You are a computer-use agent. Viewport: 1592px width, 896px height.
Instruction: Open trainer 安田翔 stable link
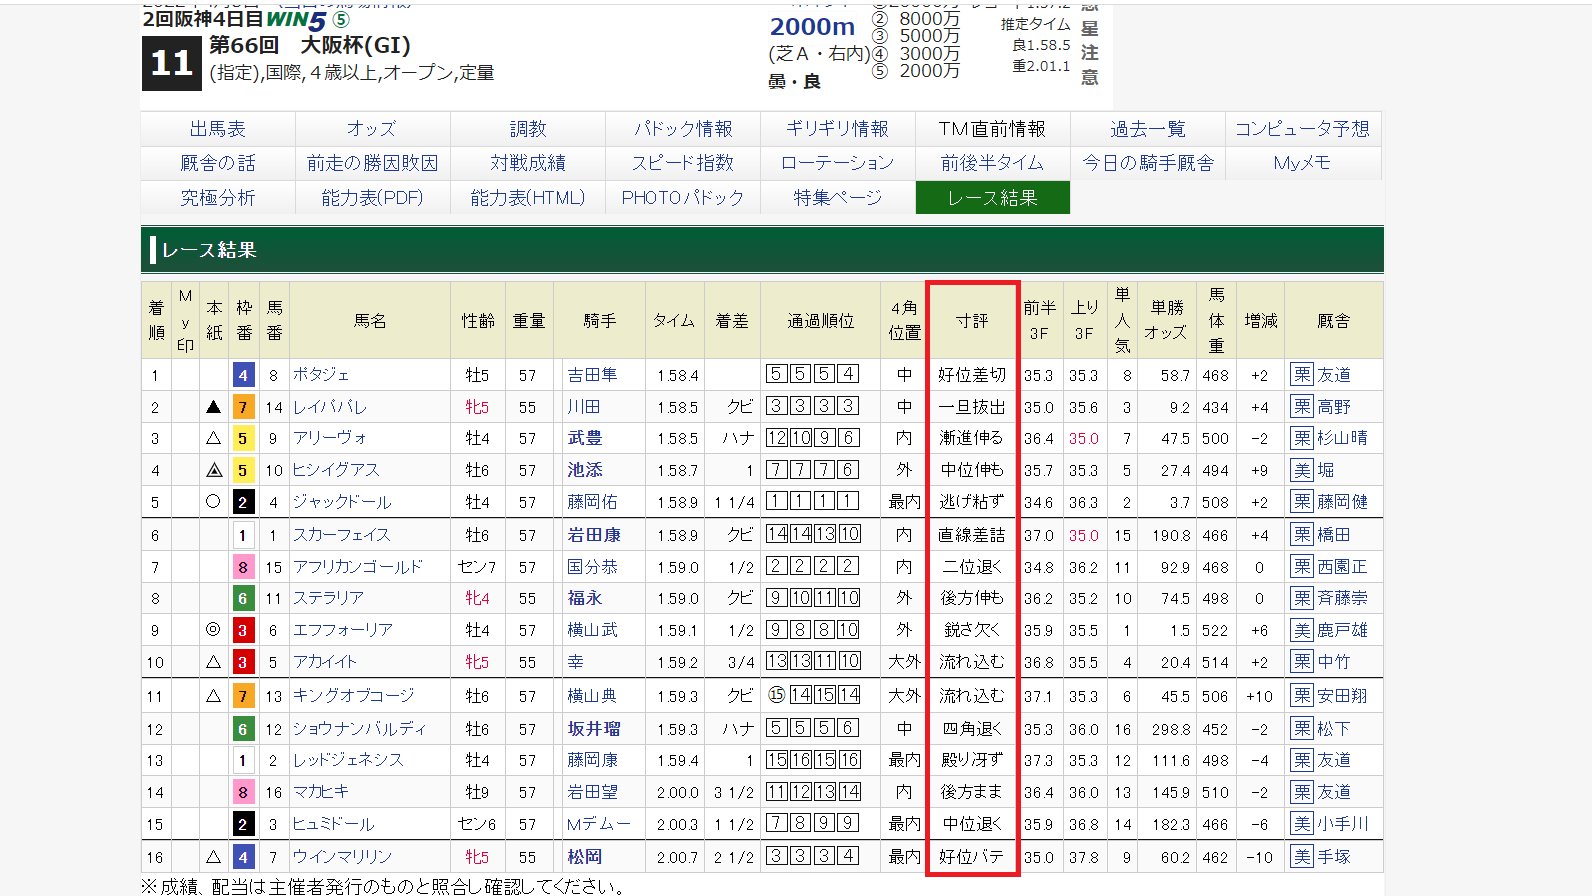point(1343,696)
